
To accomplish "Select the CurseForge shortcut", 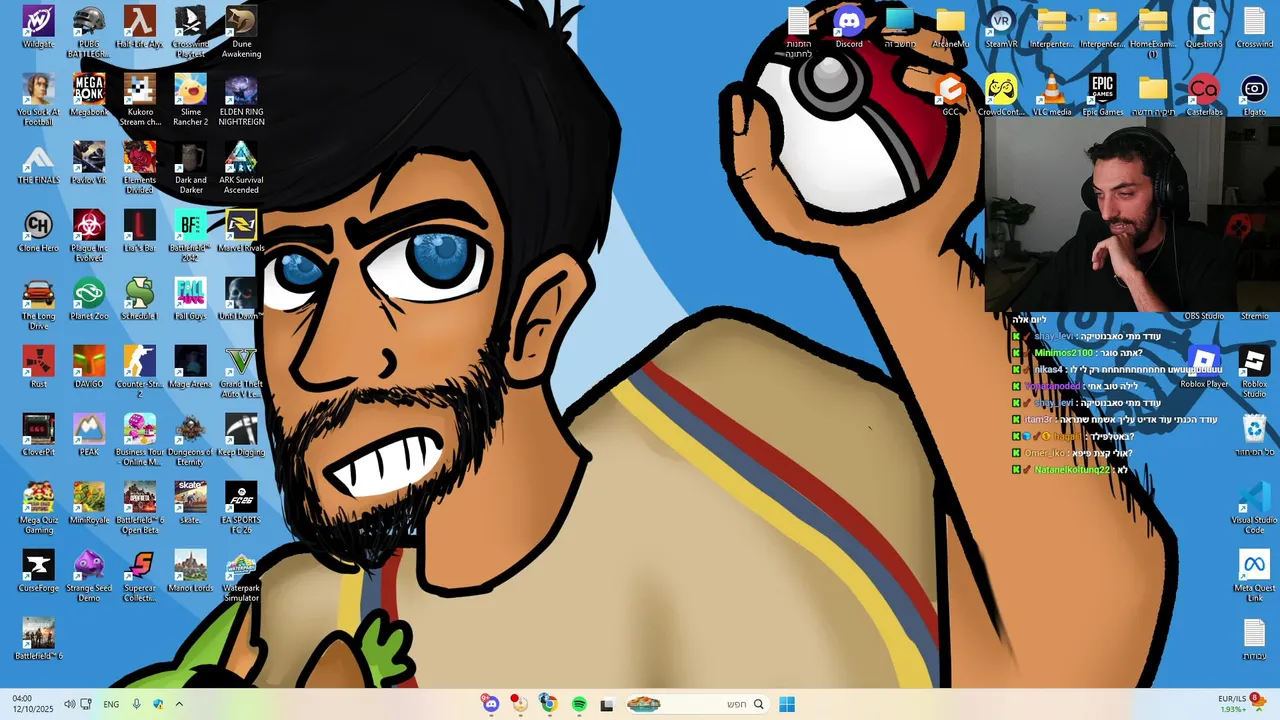I will (38, 571).
